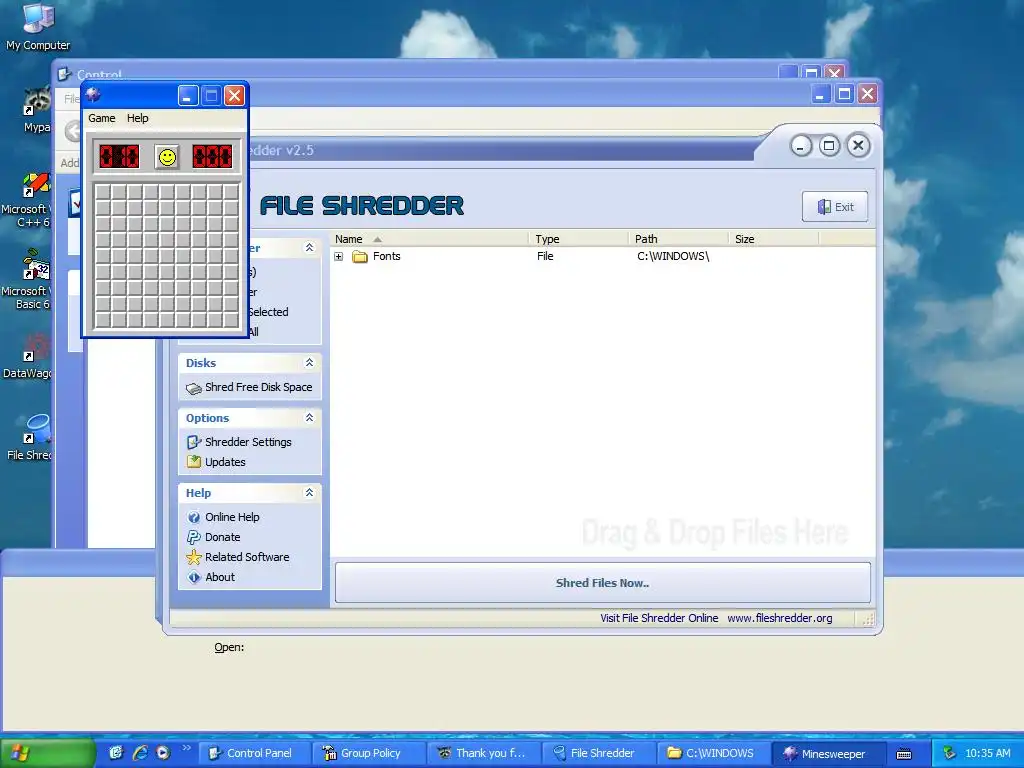Open the Windows Start button

click(47, 753)
